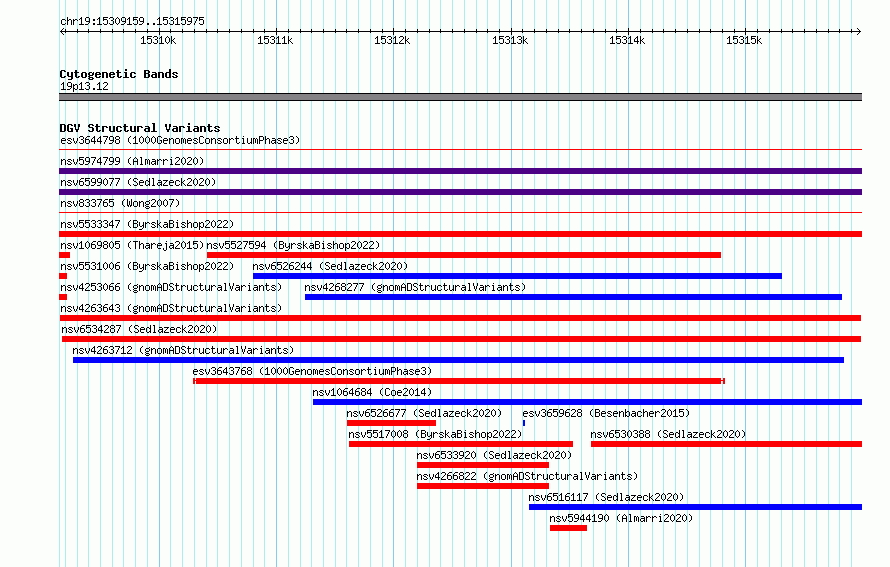Viewport: 890px width, 567px height.
Task: Click the blue bar under nsv1064684
Action: pos(587,402)
